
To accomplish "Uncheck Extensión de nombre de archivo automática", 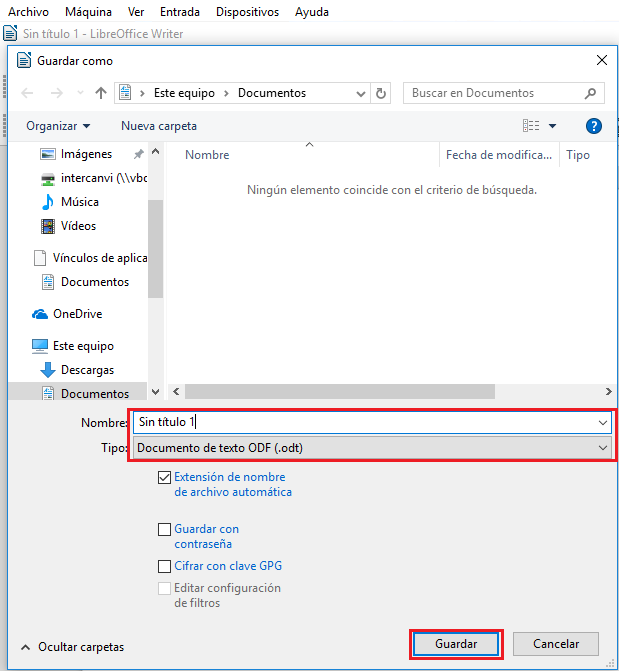I will (164, 478).
